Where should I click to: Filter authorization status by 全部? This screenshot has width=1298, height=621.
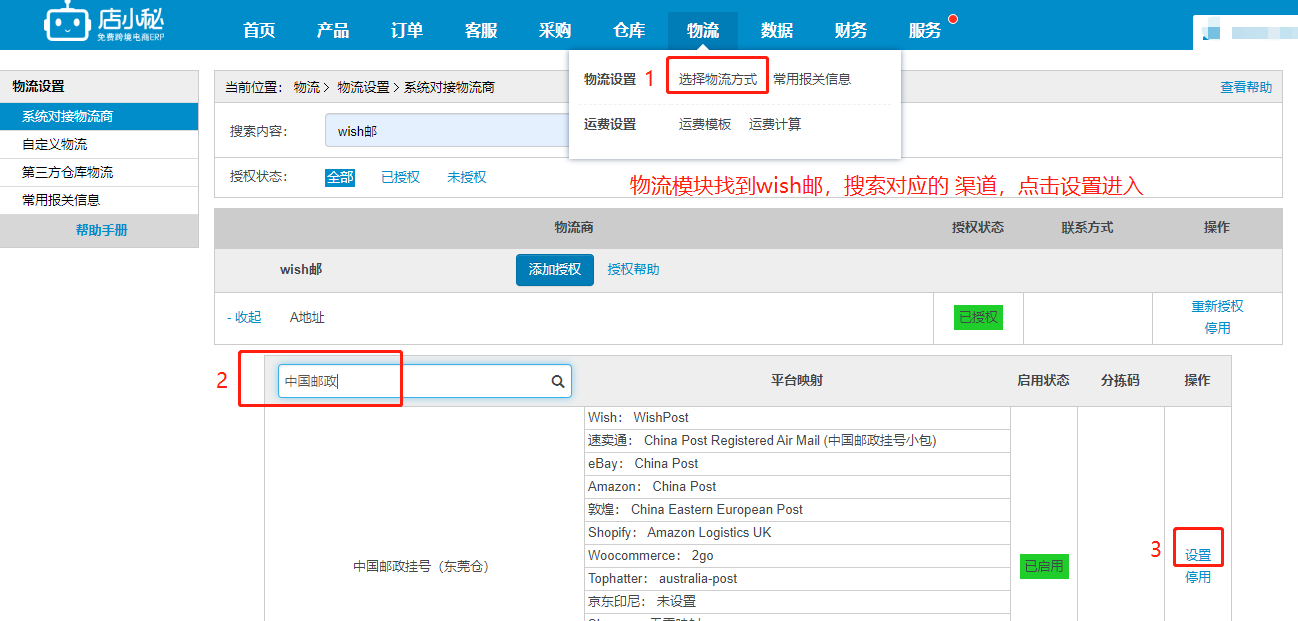pyautogui.click(x=340, y=177)
